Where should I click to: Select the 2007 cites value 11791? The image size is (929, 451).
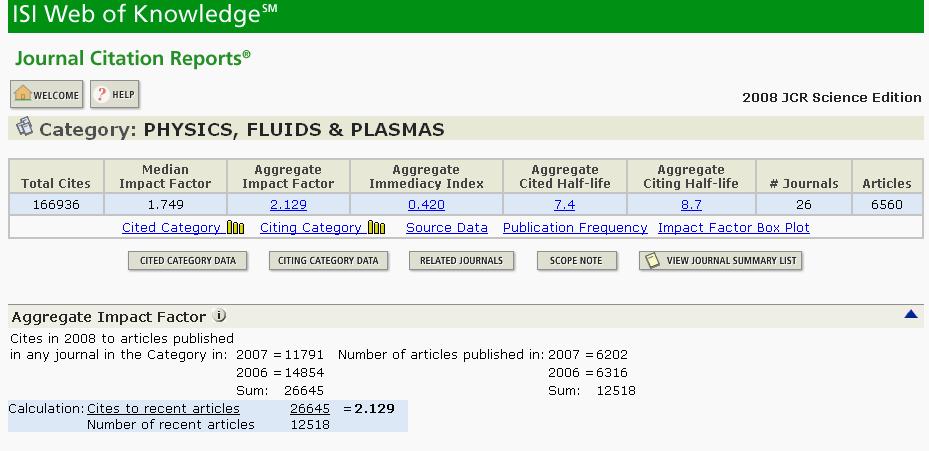[304, 355]
